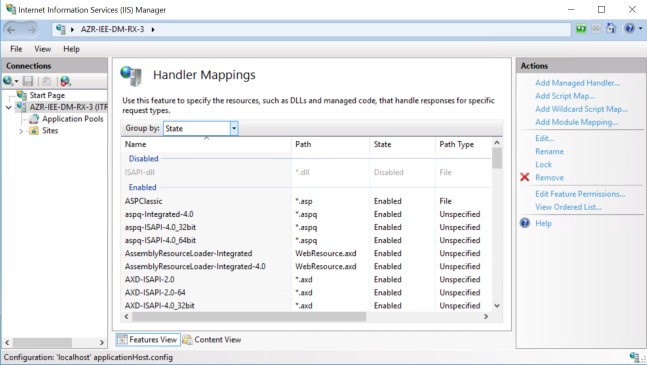The image size is (647, 365).
Task: Click Add Module Mapping link
Action: [576, 122]
